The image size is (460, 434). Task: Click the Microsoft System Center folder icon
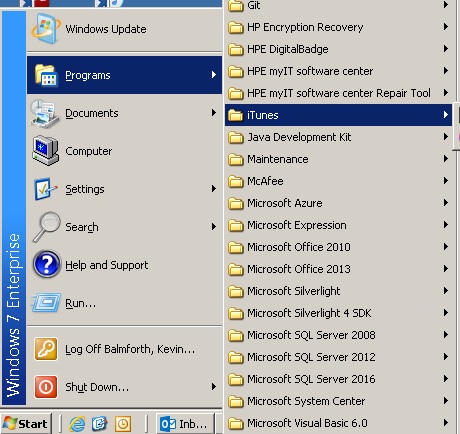[x=236, y=401]
